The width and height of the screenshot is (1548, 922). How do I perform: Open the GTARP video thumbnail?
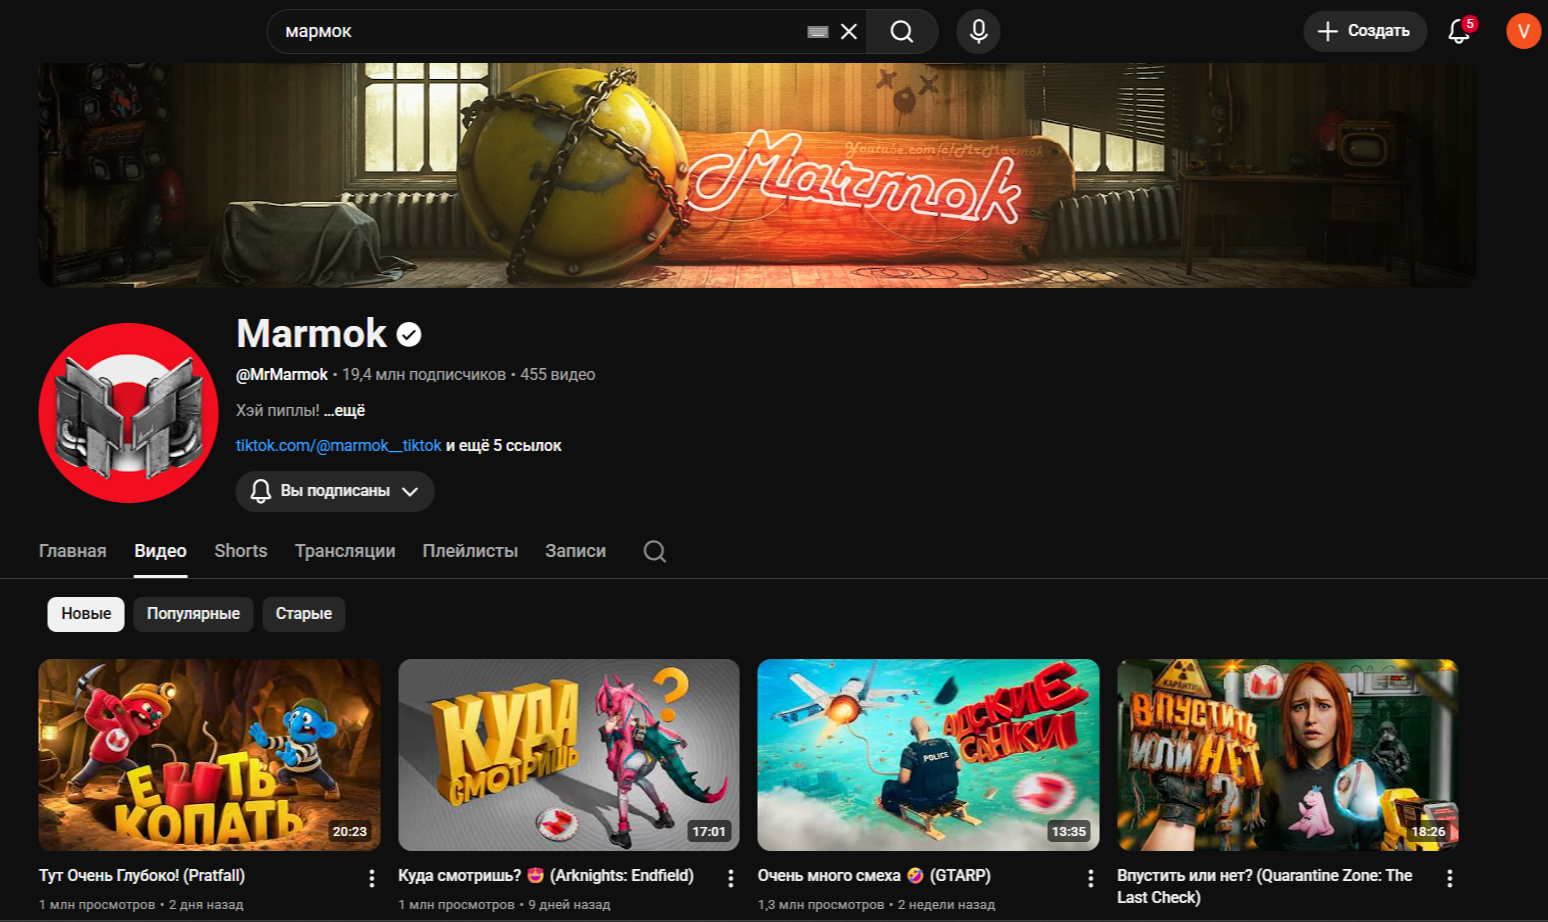tap(928, 755)
